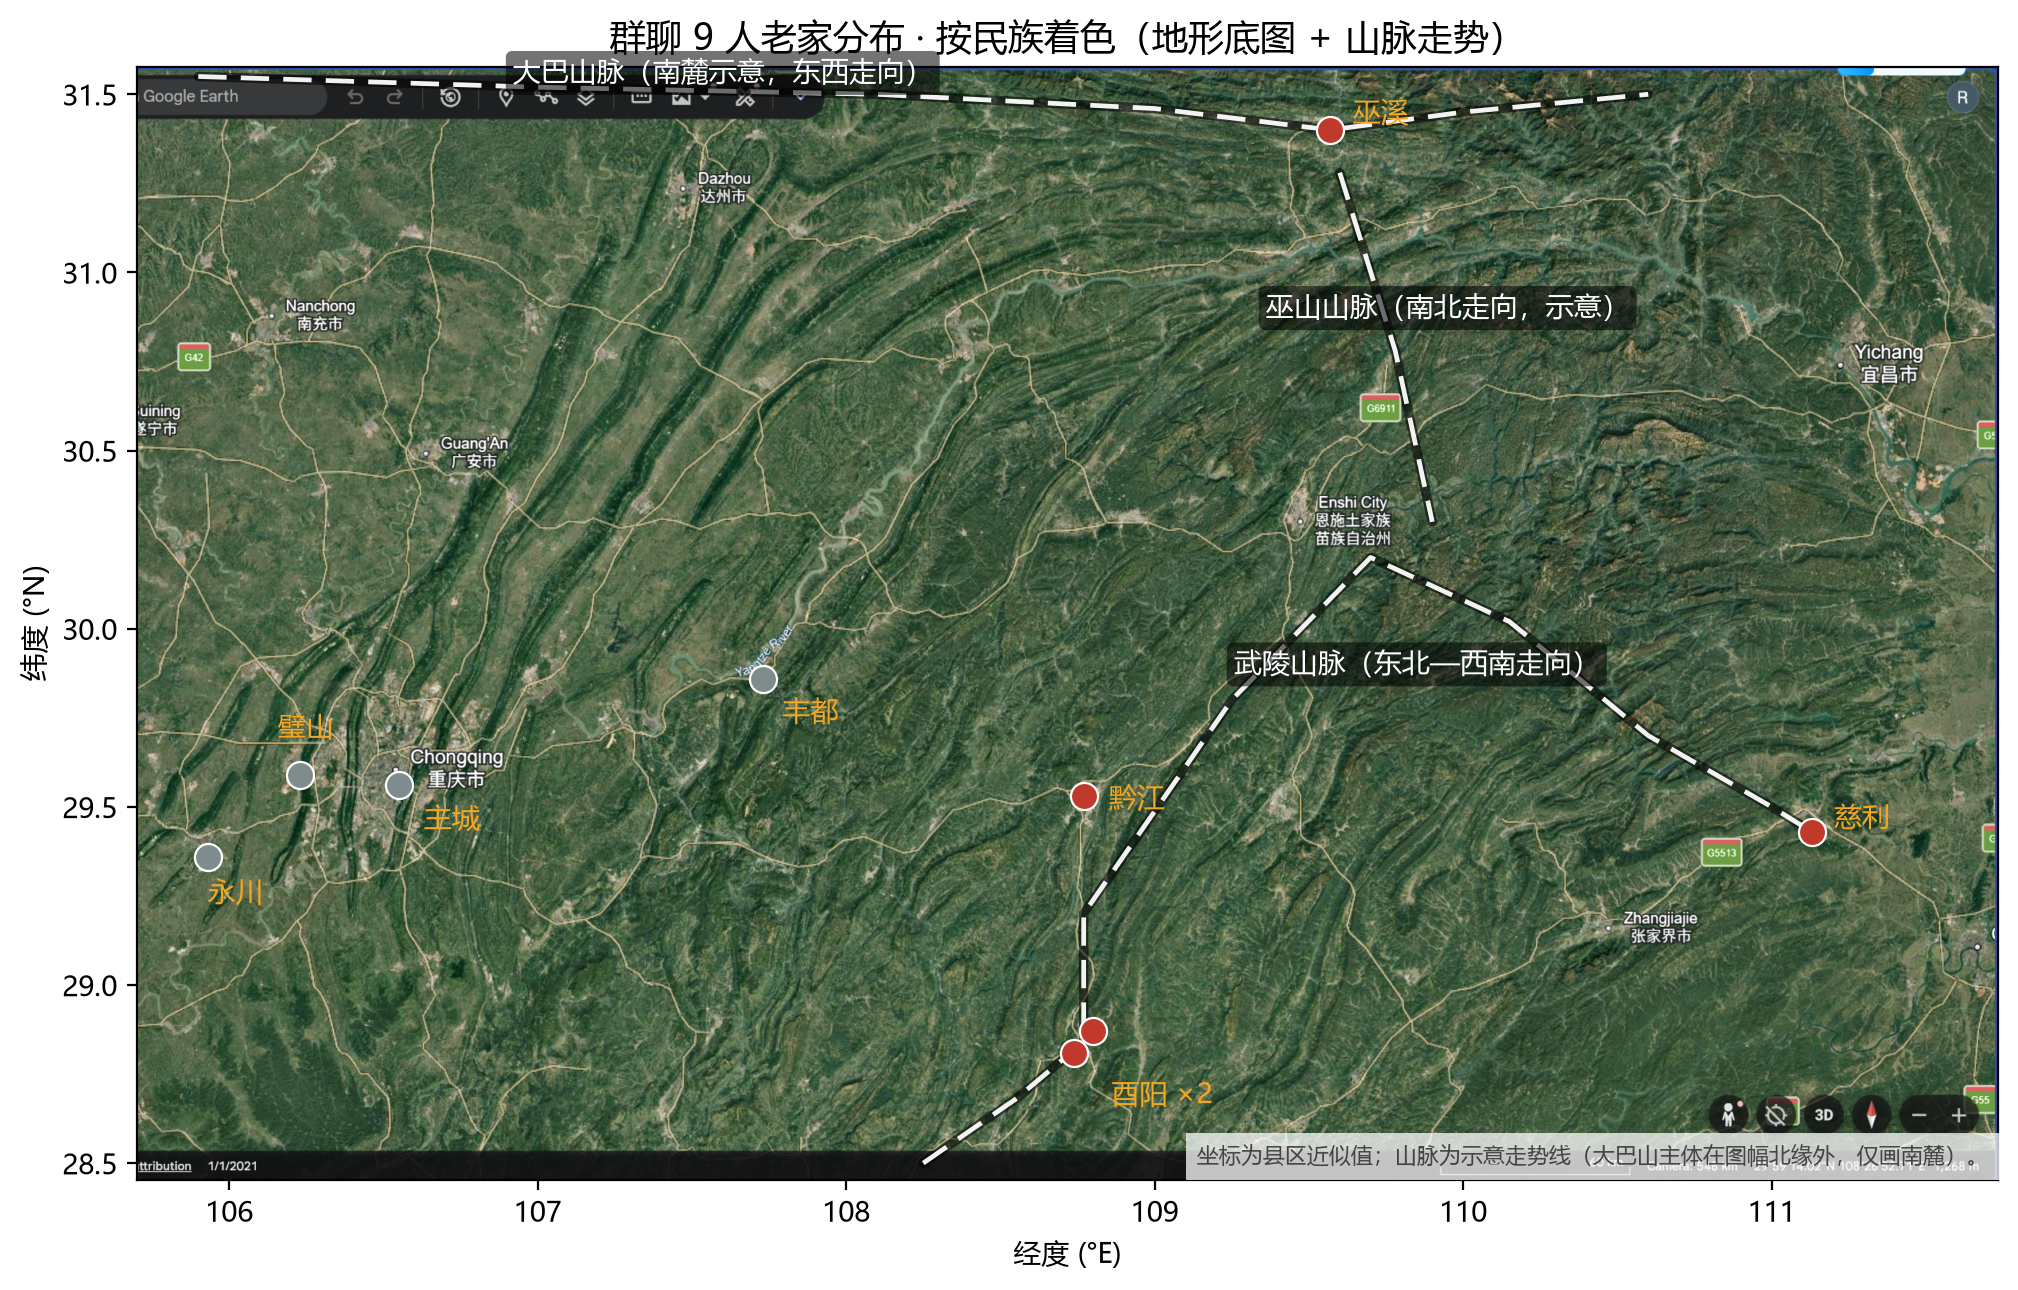Click the red 黔江 marker dot
This screenshot has height=1290, width=2018.
tap(1084, 796)
